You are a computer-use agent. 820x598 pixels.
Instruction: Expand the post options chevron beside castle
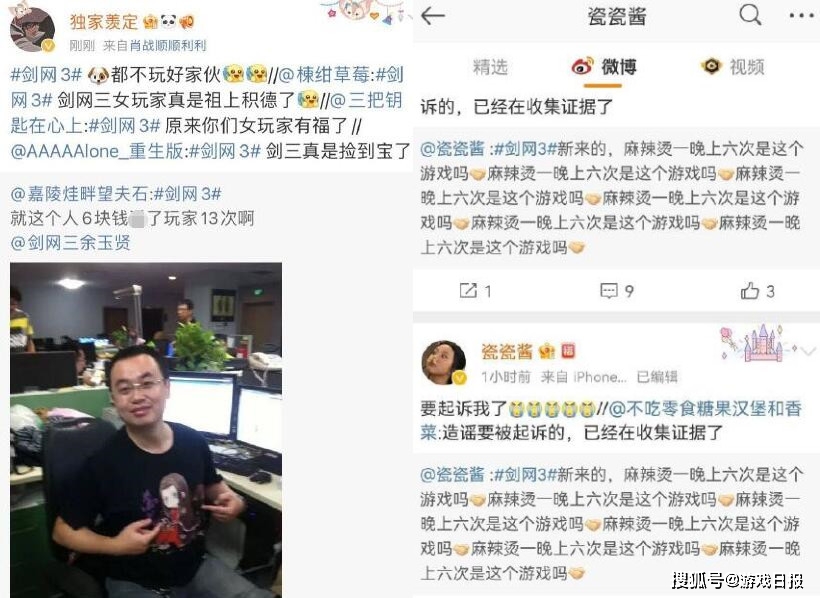[808, 351]
